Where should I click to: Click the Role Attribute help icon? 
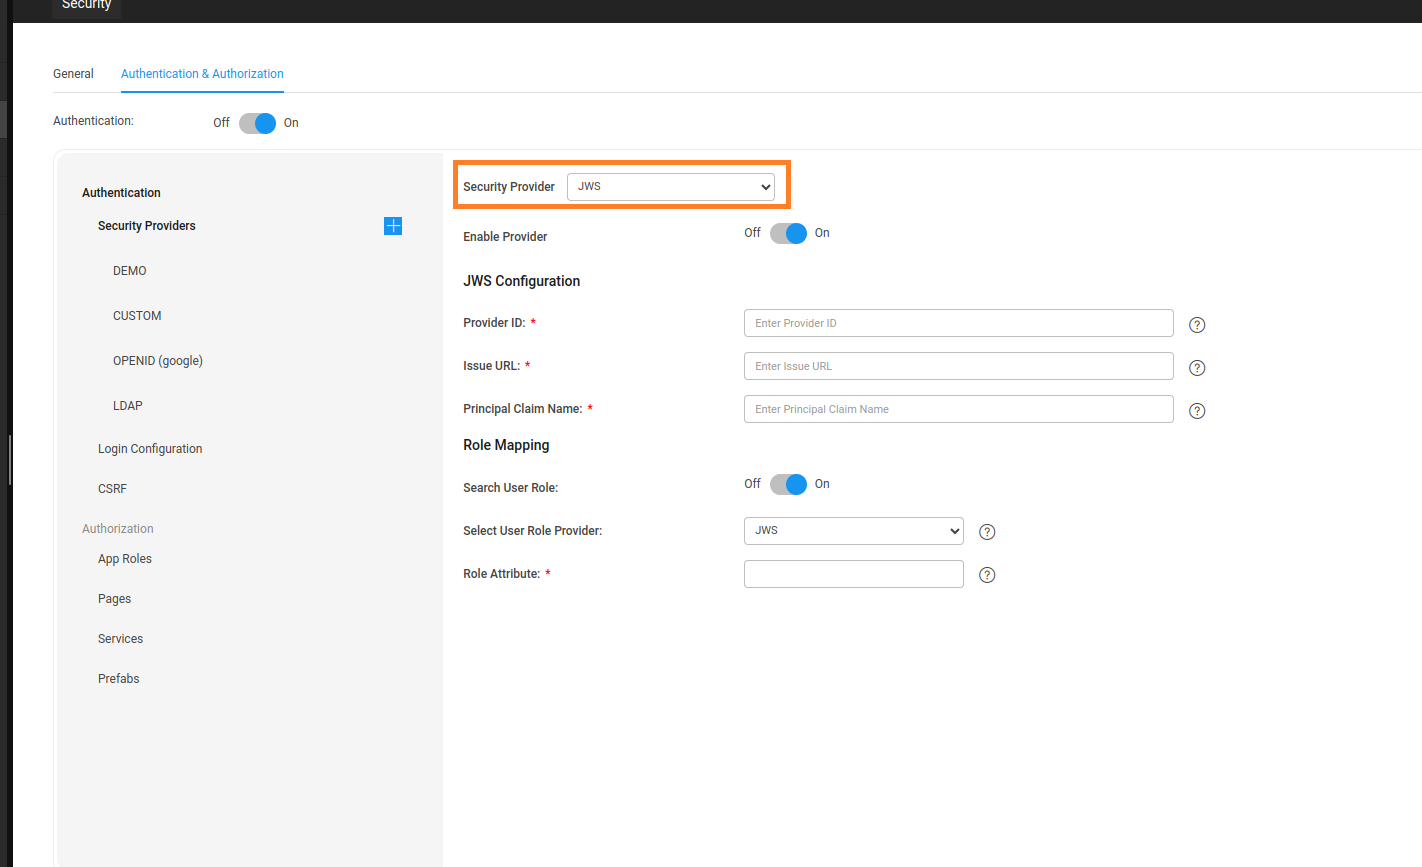(987, 575)
